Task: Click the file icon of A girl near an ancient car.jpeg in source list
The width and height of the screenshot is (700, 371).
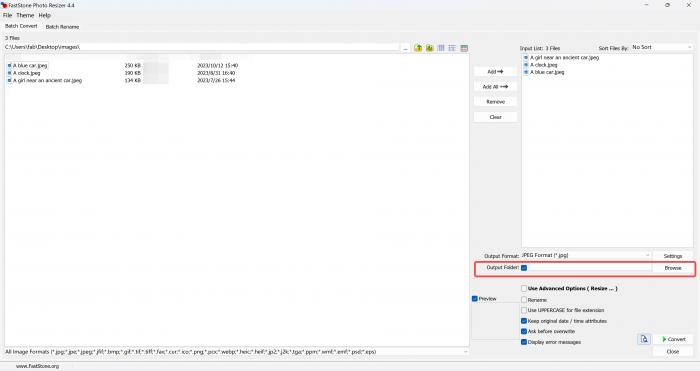Action: tap(9, 80)
